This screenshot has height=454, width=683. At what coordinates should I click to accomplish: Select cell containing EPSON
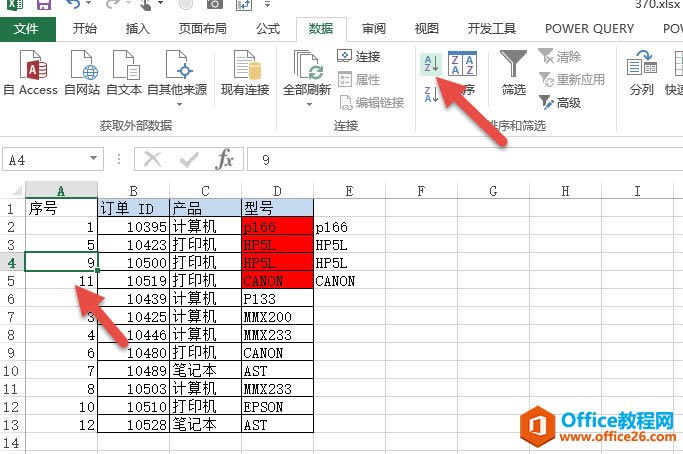[277, 407]
